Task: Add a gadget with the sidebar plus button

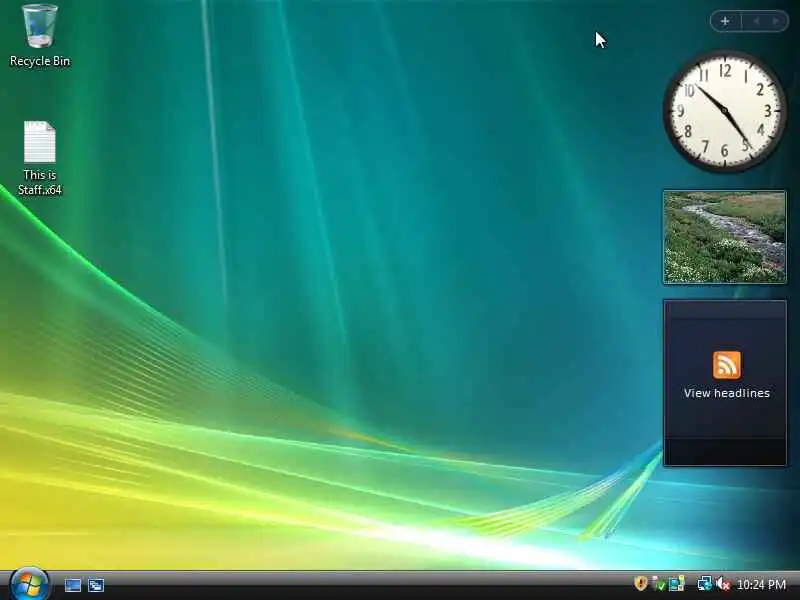Action: (x=725, y=21)
